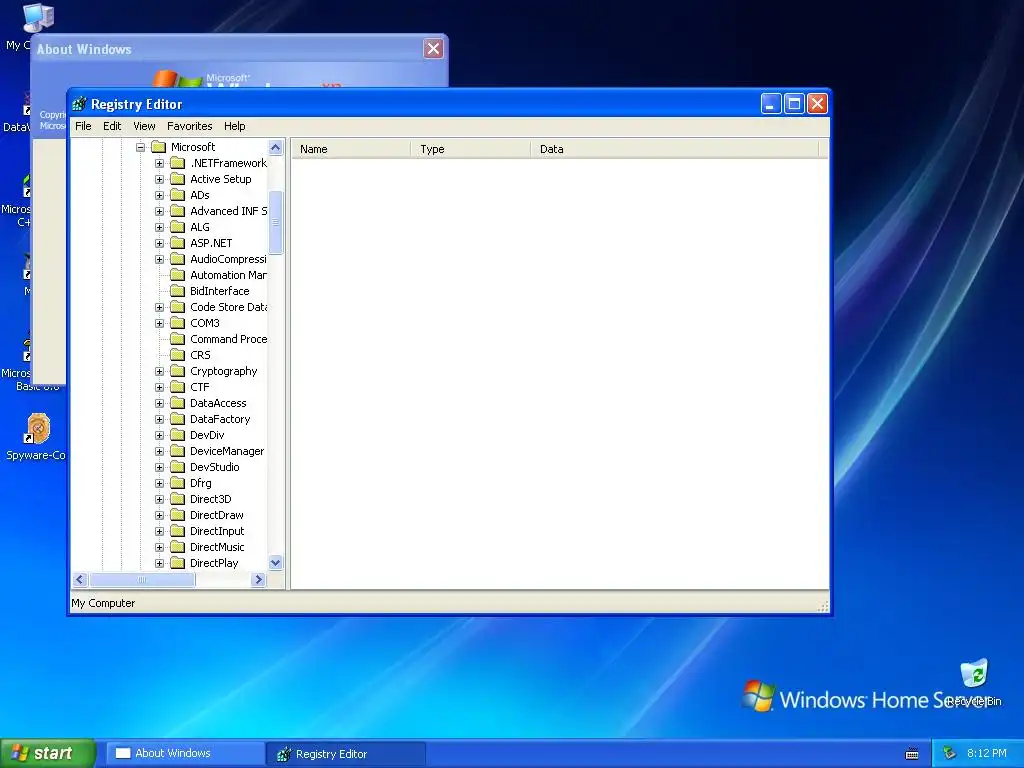Click the vertical scrollbar thumb in tree
1024x768 pixels.
[x=276, y=223]
